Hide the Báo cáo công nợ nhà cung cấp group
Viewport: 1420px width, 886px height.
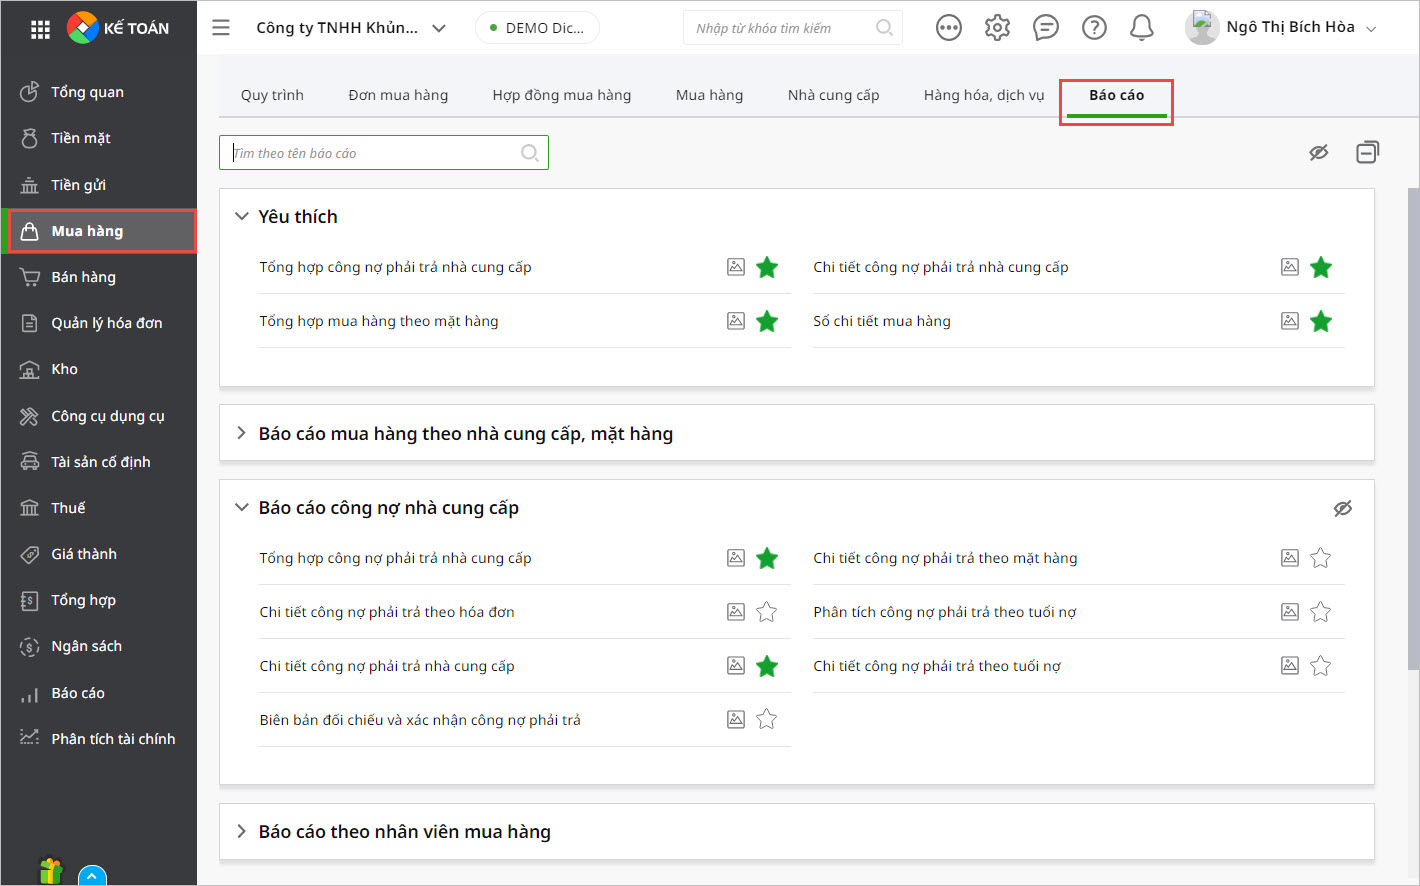(1342, 508)
